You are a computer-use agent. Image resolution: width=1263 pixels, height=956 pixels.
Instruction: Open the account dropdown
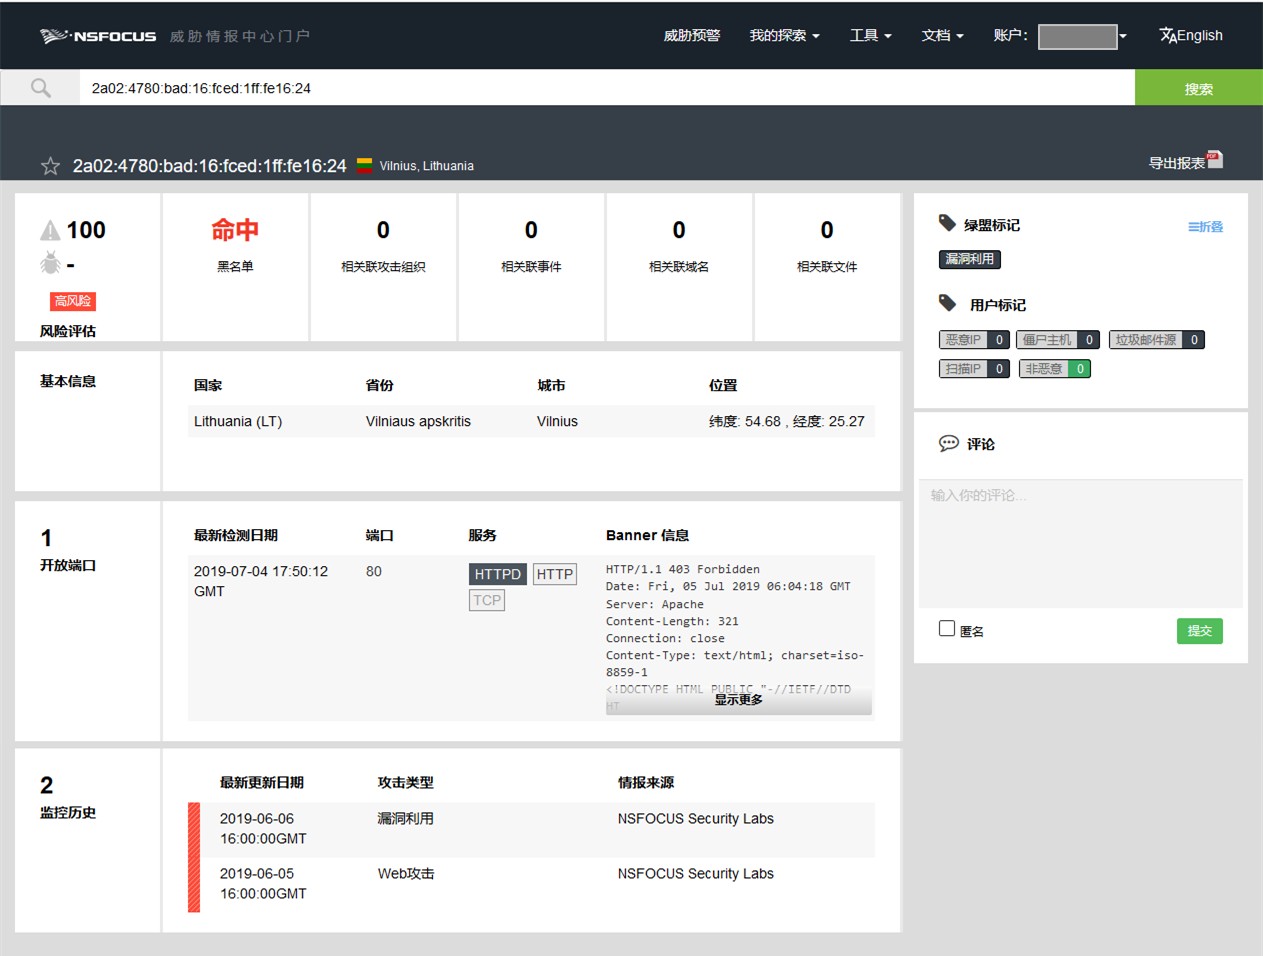click(x=1083, y=37)
